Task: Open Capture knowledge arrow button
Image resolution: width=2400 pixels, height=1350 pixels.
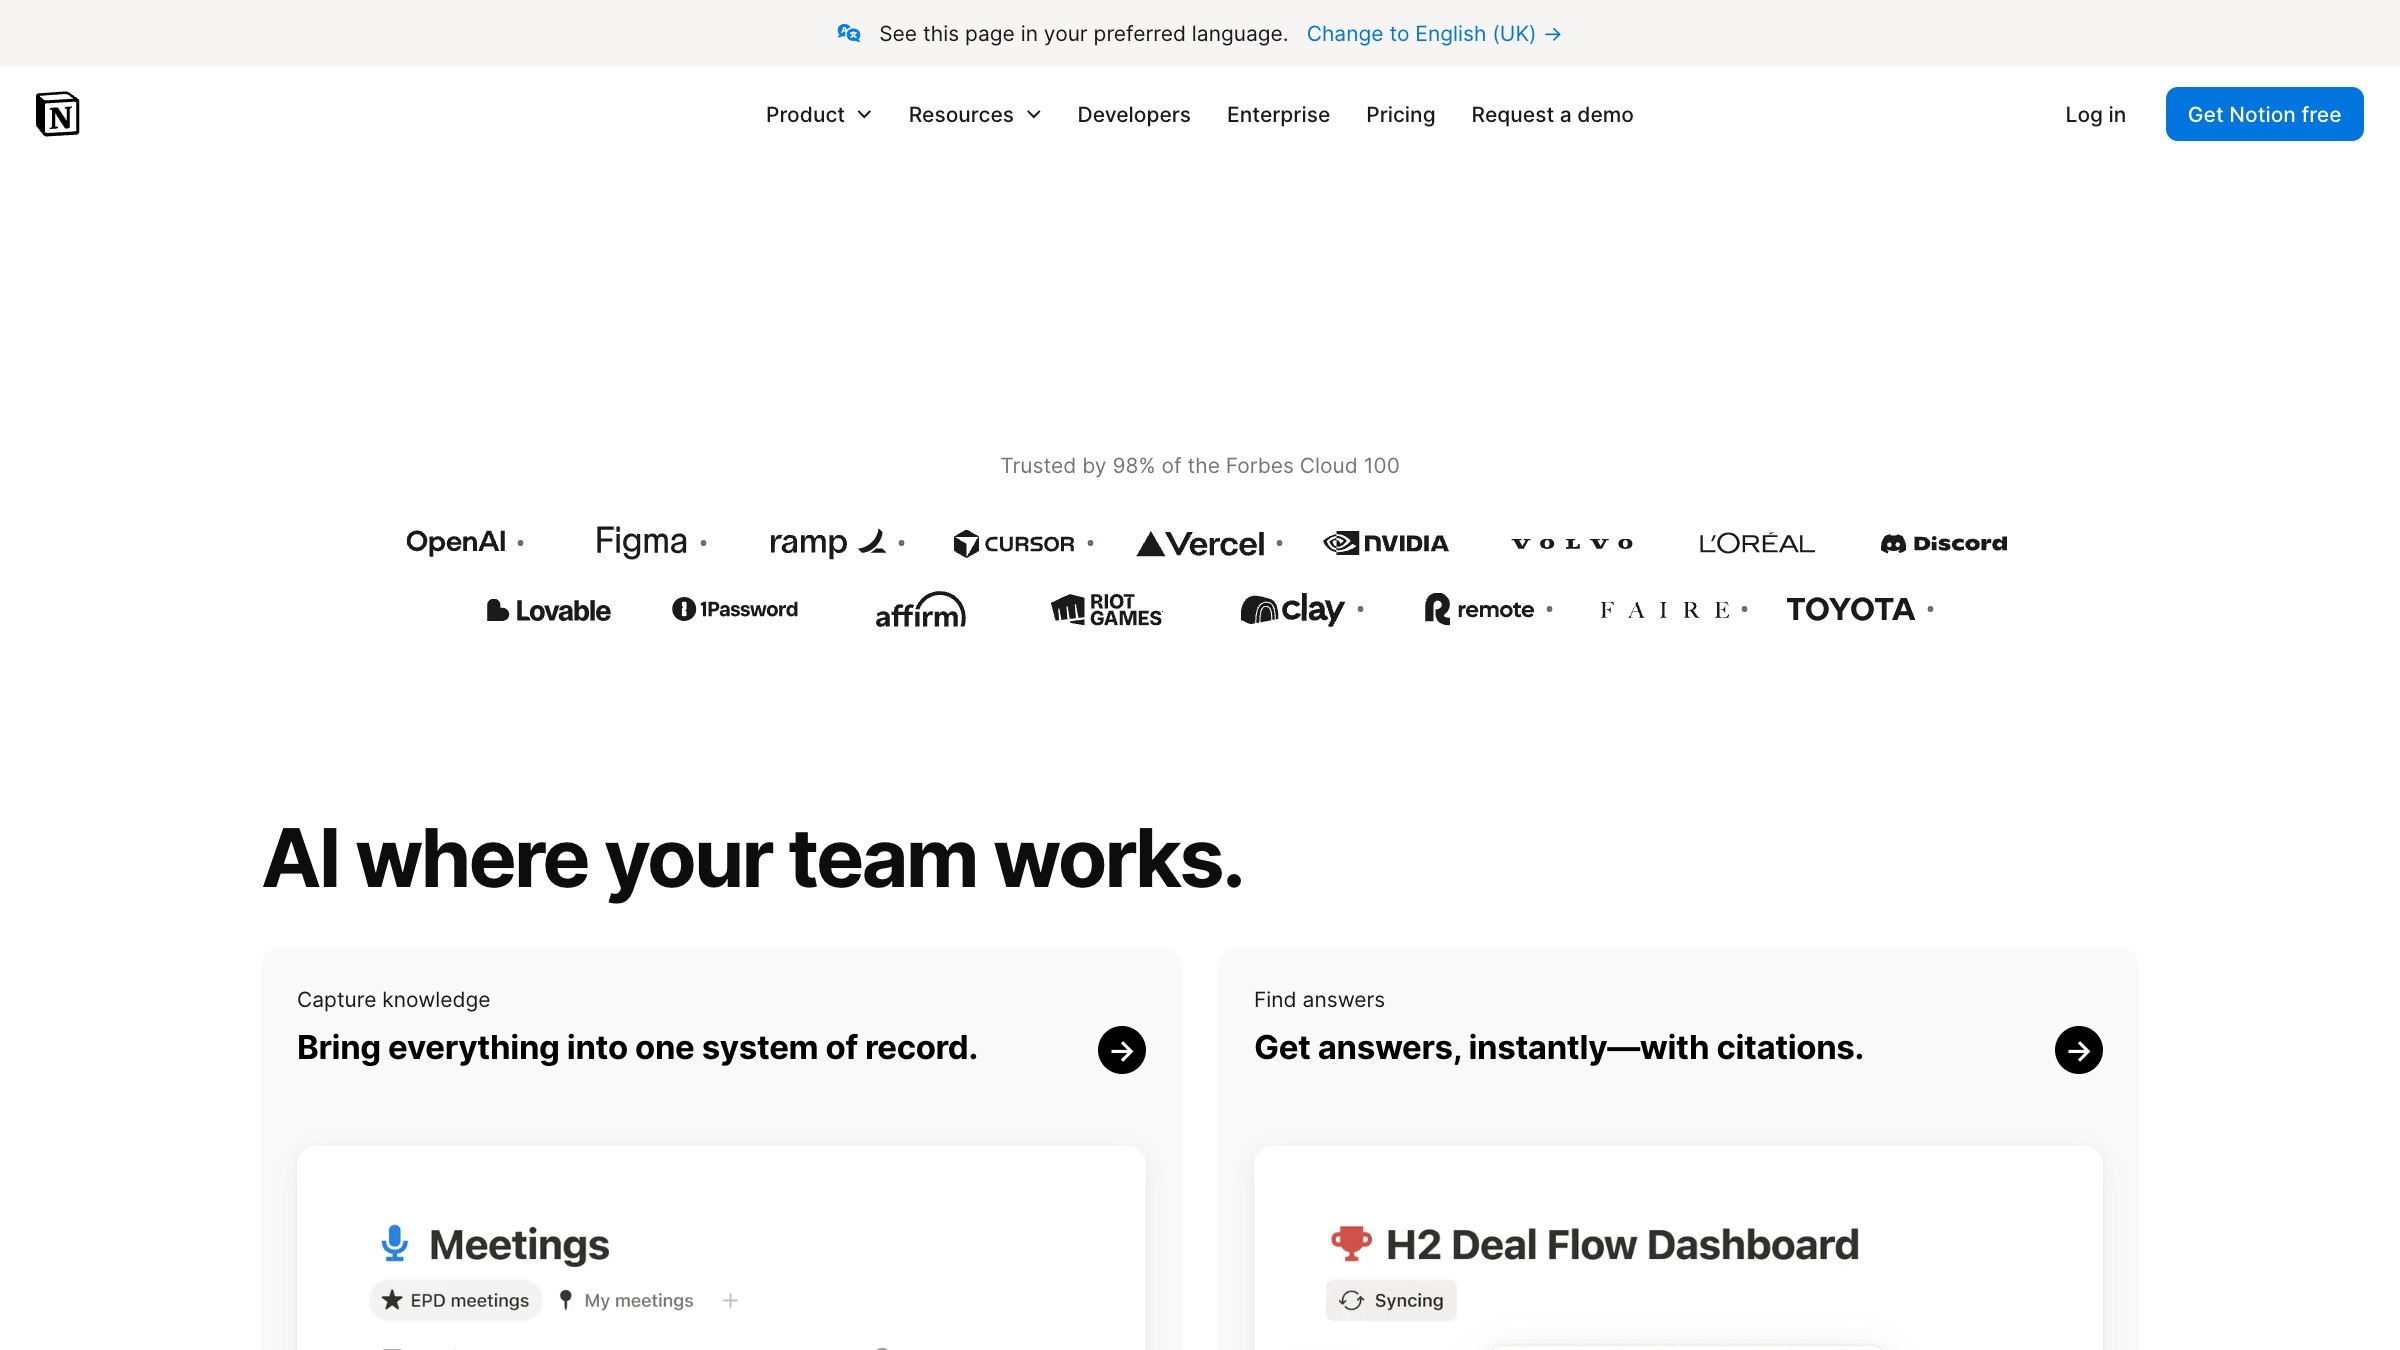Action: 1121,1049
